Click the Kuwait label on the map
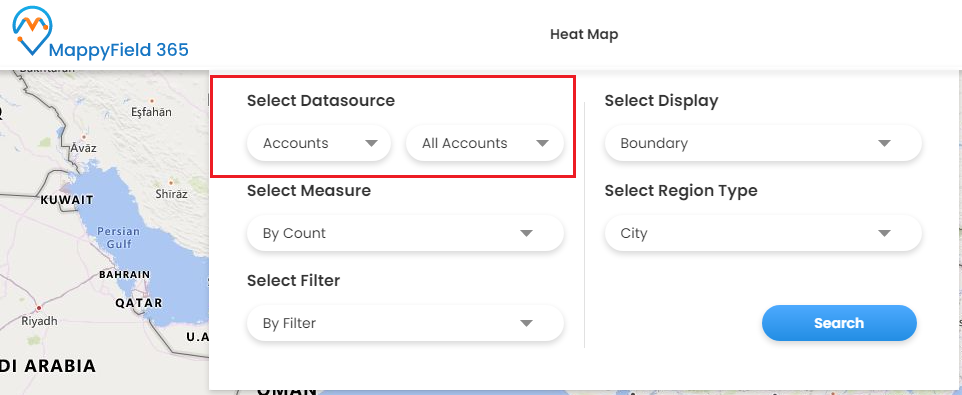 click(67, 200)
